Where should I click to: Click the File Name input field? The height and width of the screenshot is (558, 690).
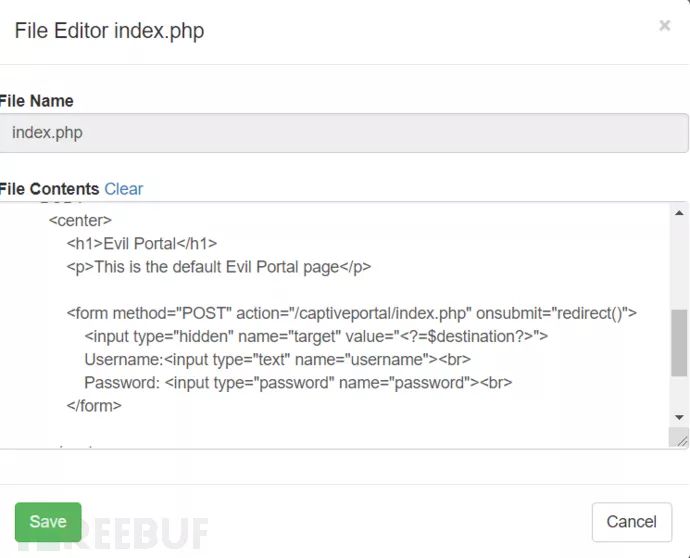344,132
